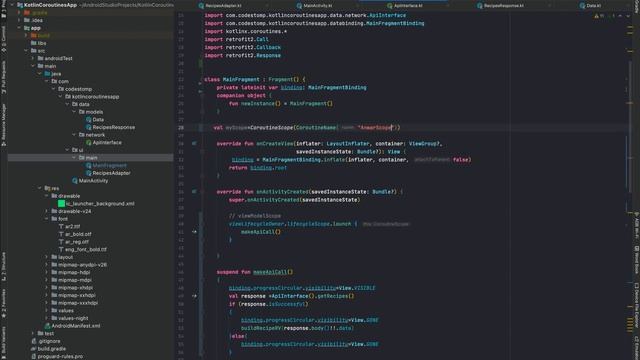Select the MainActivity file in project tree
Screen dimensions: 640x360
coord(90,180)
